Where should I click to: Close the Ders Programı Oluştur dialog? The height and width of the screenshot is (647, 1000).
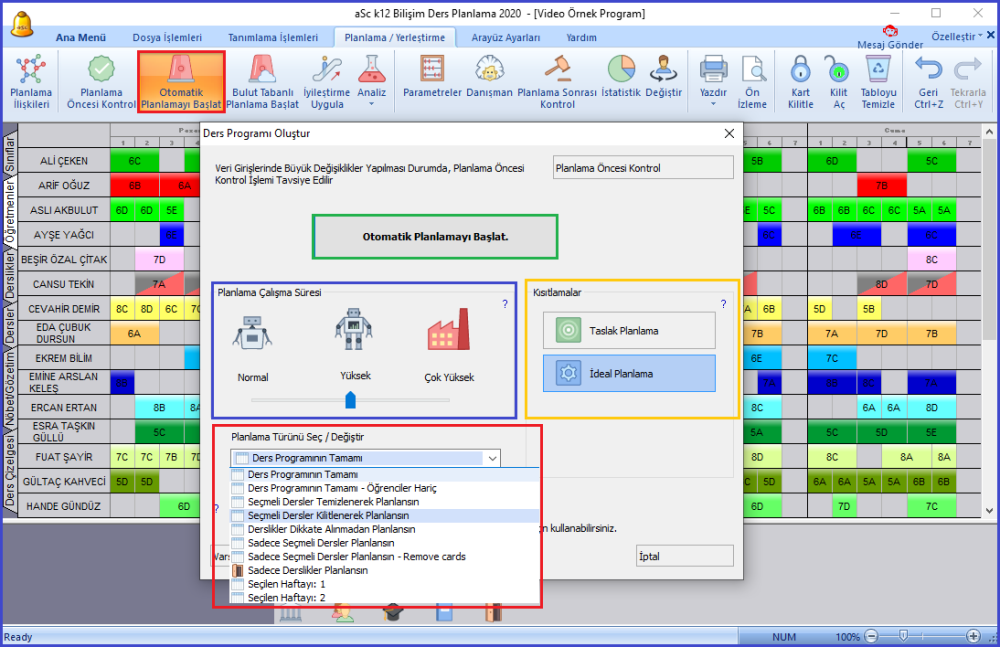coord(729,133)
